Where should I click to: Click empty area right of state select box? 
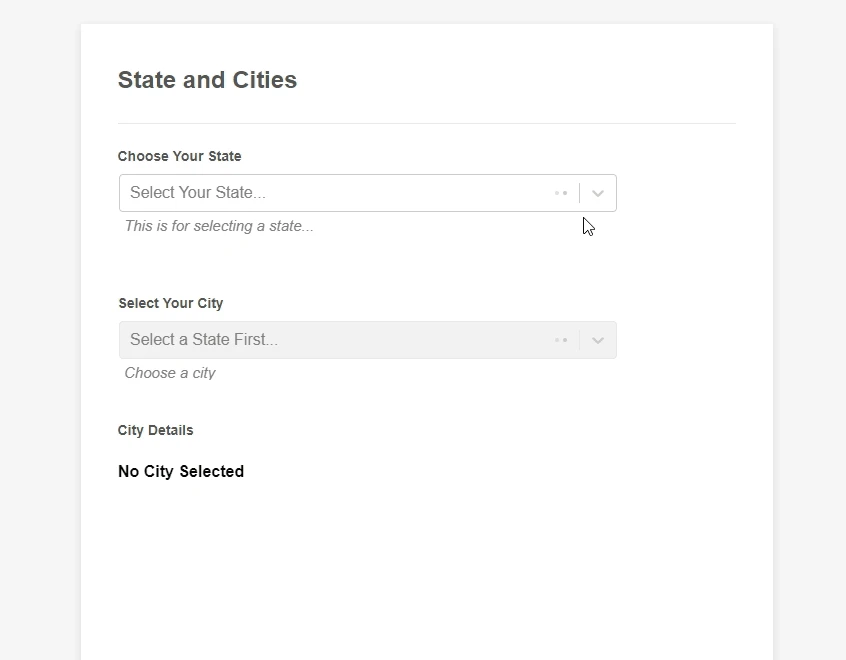point(680,193)
